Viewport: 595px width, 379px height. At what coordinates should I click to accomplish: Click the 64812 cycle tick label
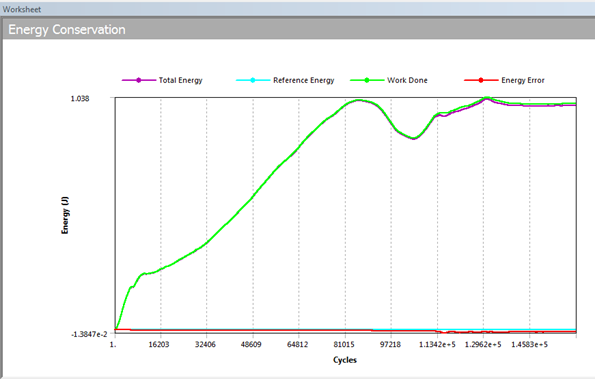298,344
